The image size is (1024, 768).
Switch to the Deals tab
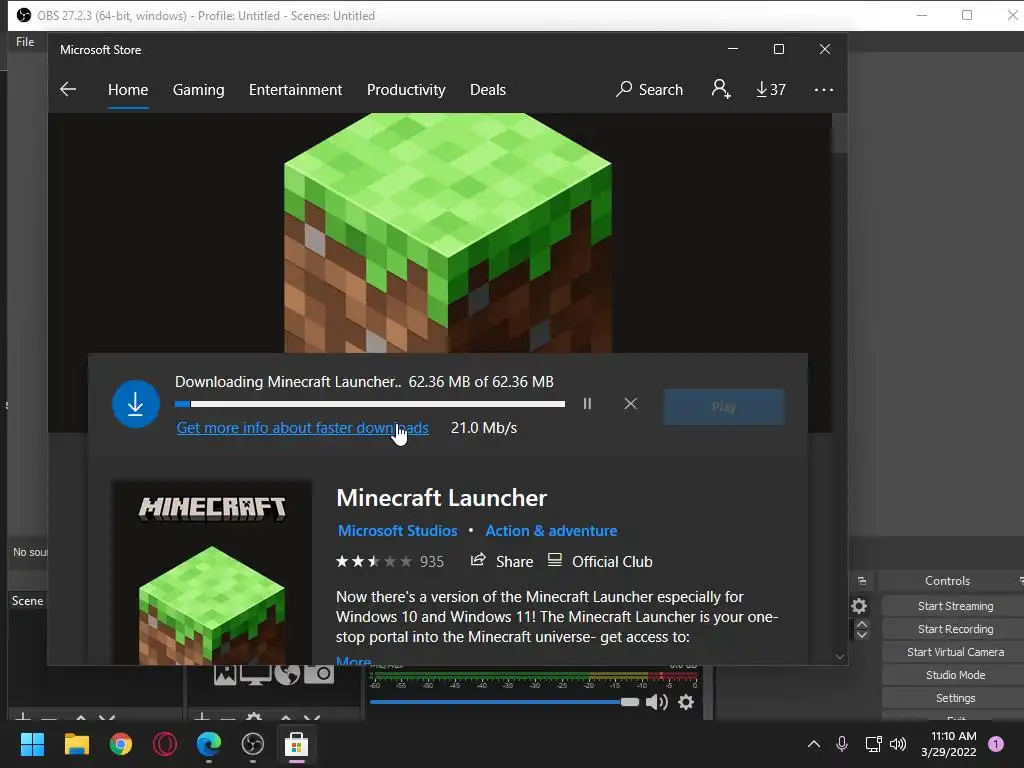click(x=488, y=89)
